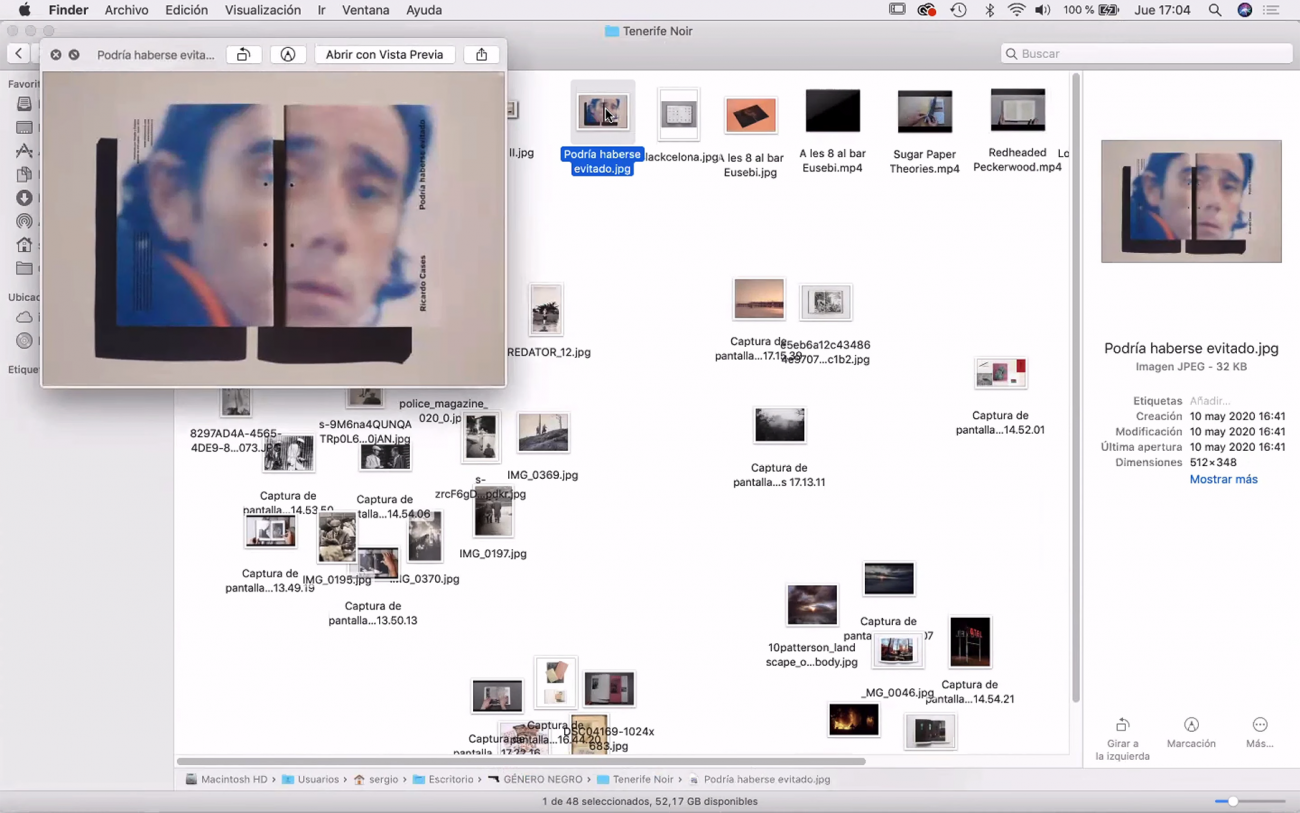
Task: Click Abrir con Vista Previa button
Action: click(384, 55)
